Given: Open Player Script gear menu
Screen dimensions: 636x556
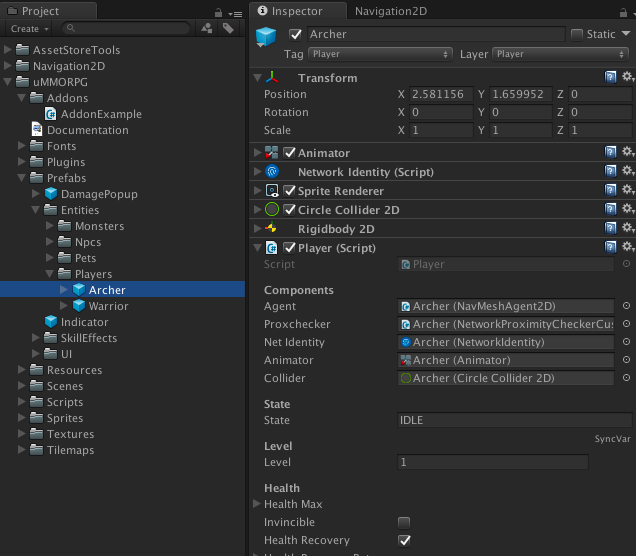Looking at the screenshot, I should 628,247.
